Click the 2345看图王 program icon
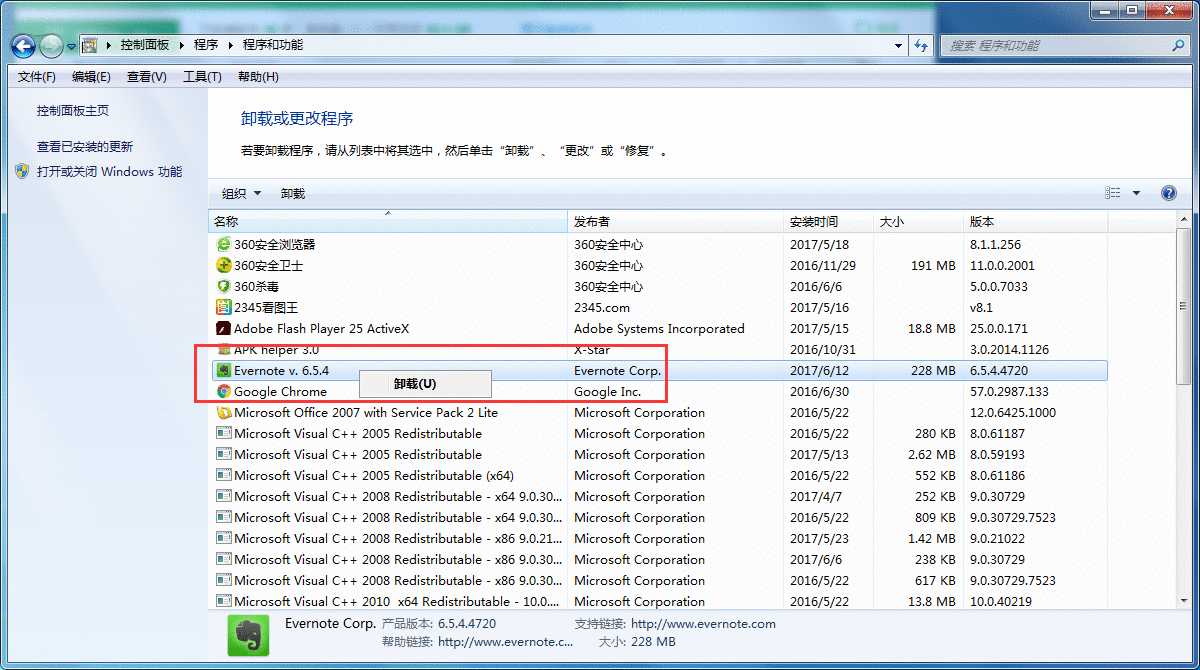The height and width of the screenshot is (670, 1200). pyautogui.click(x=224, y=308)
